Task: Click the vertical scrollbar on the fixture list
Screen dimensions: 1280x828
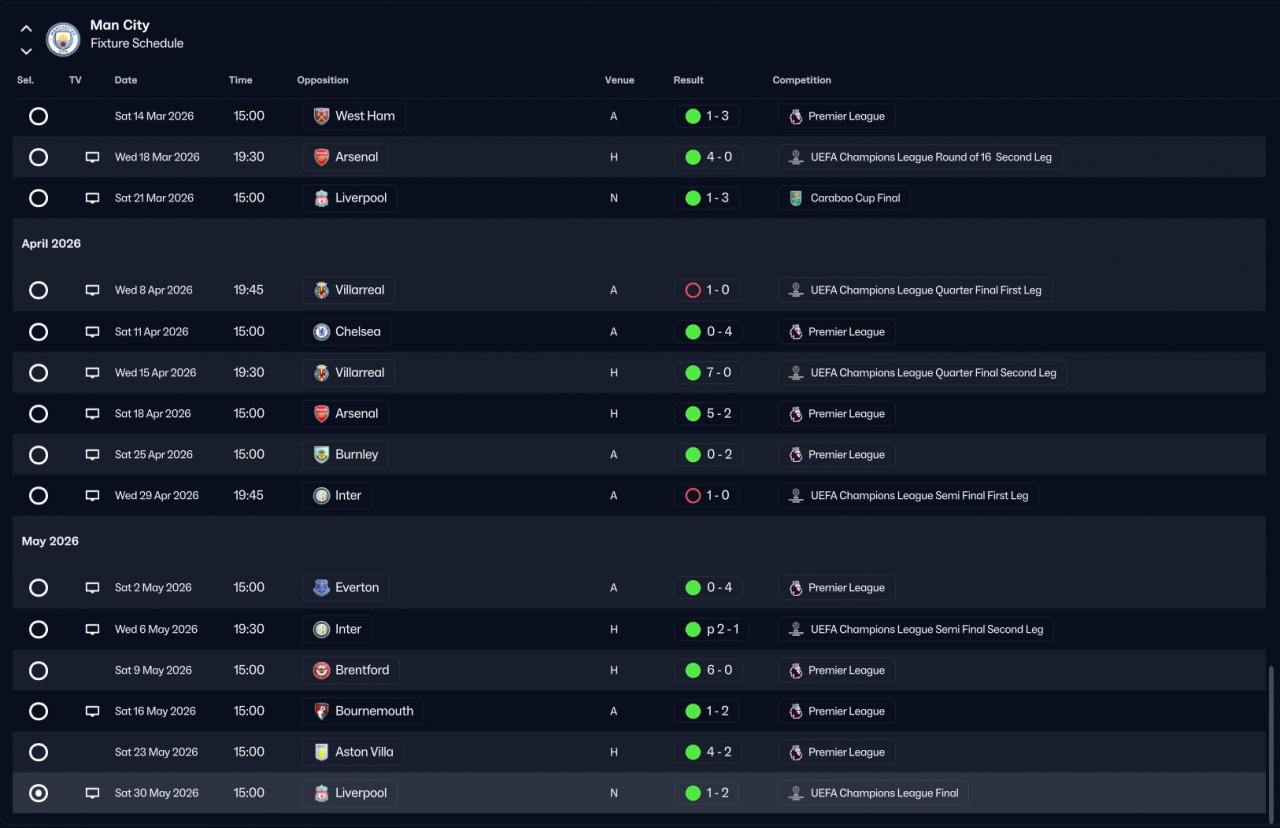Action: tap(1272, 739)
